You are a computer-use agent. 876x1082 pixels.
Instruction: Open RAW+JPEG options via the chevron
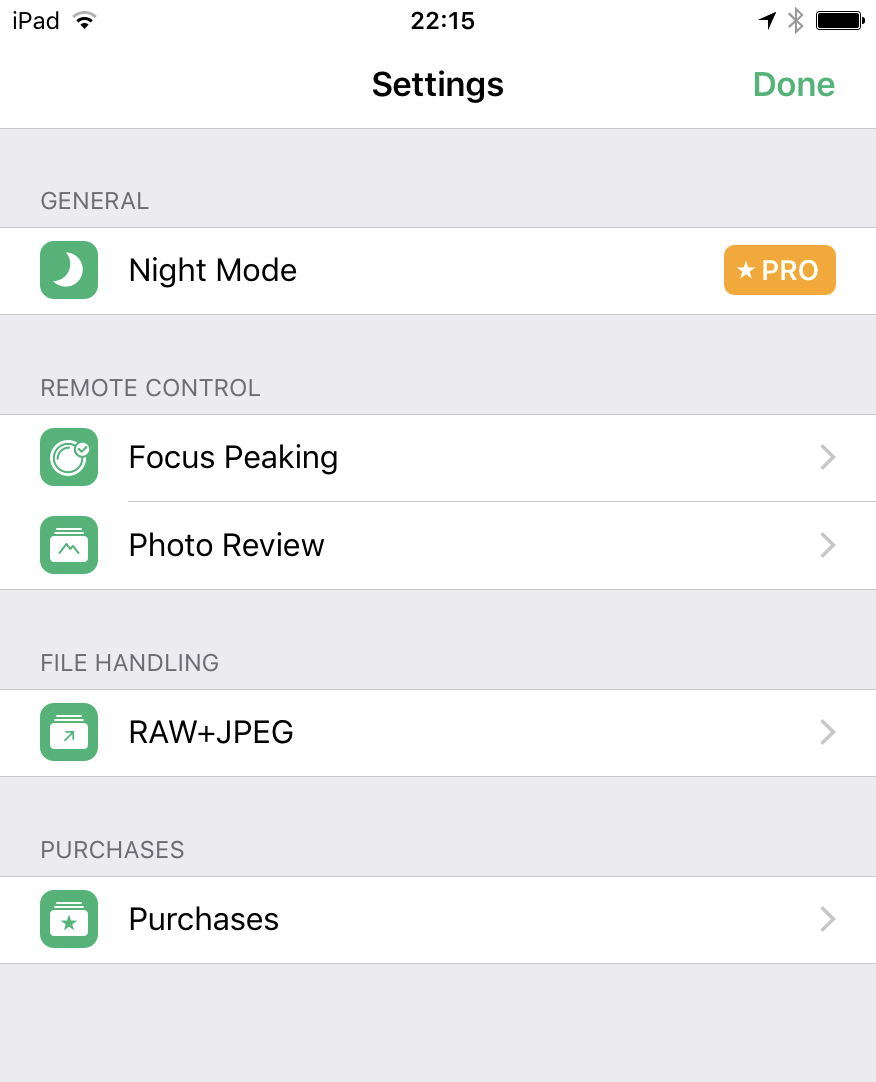pyautogui.click(x=827, y=732)
